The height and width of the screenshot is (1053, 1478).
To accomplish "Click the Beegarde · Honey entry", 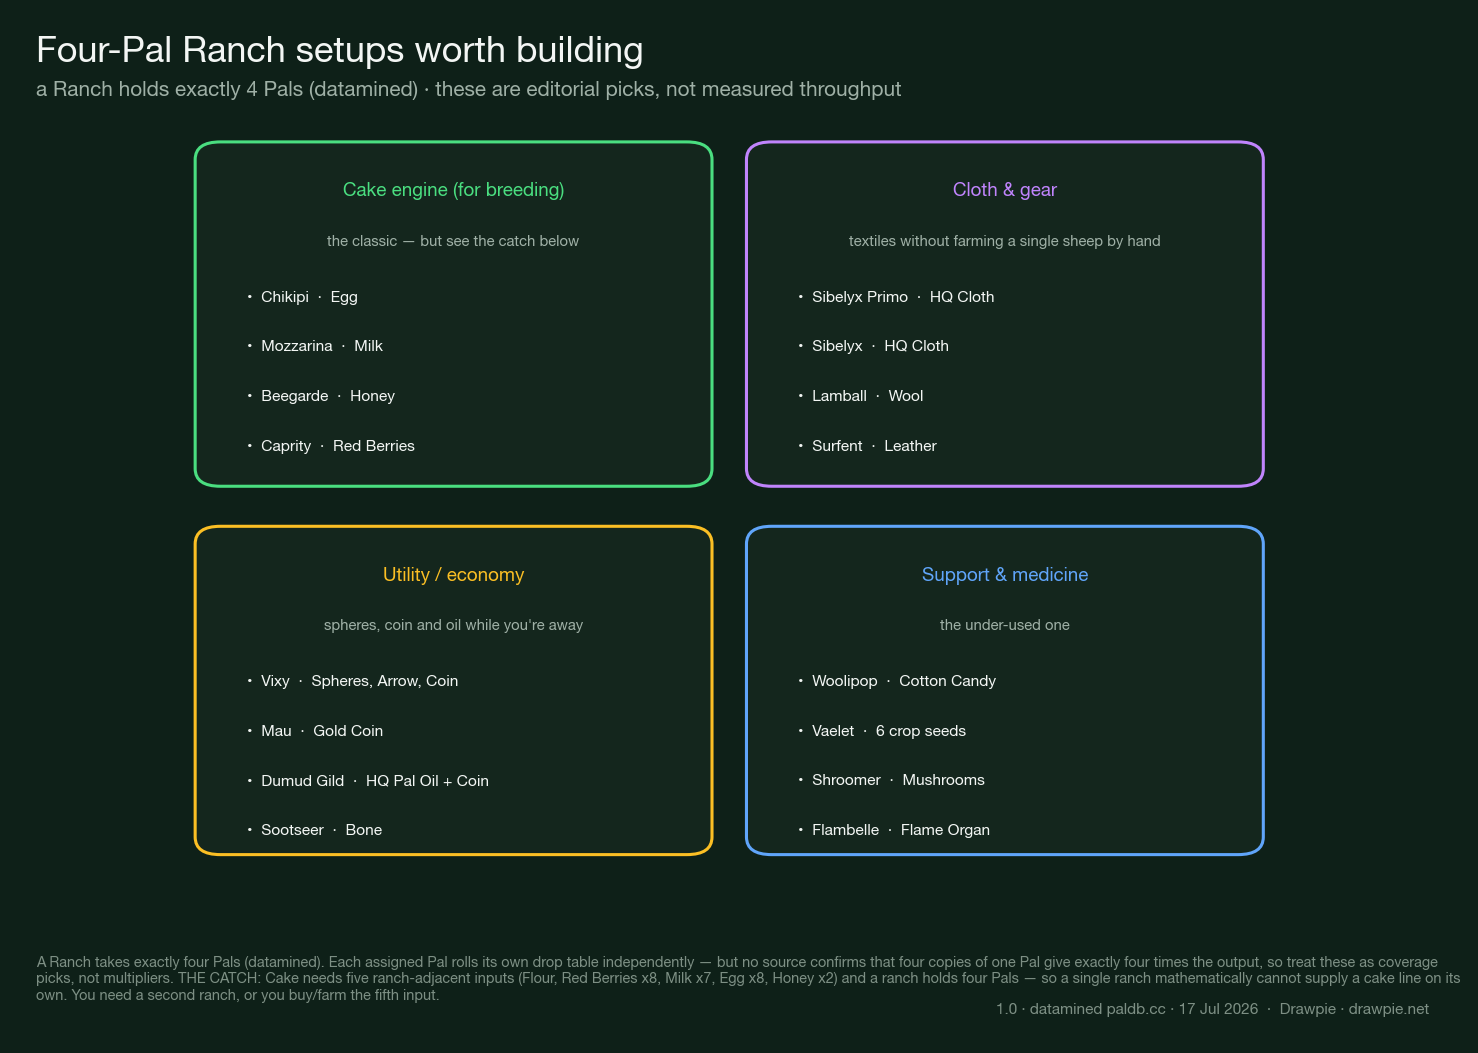I will tap(321, 396).
